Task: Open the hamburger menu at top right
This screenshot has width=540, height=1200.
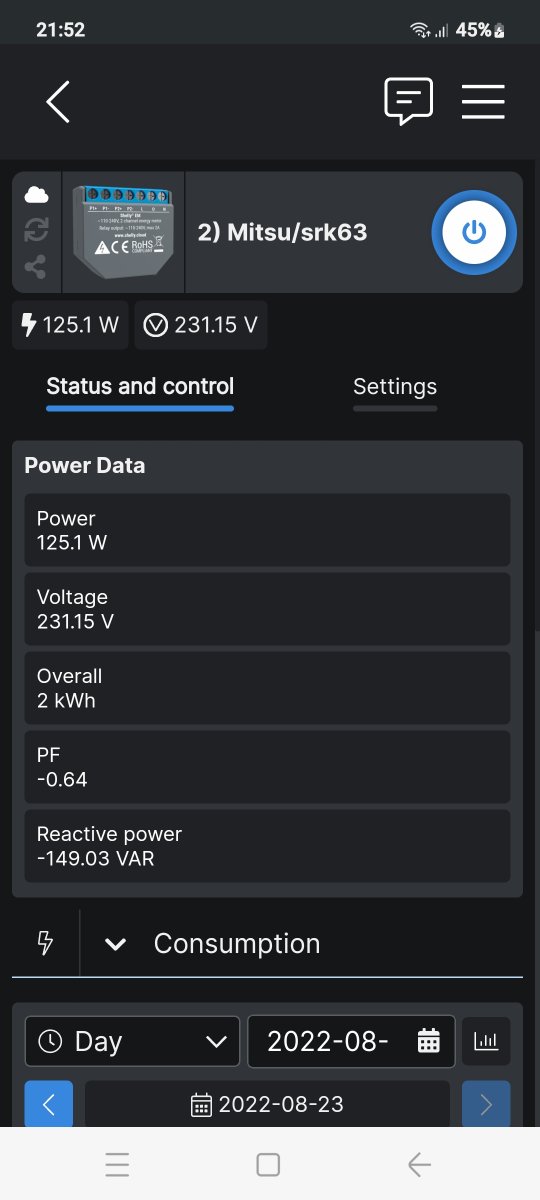Action: coord(483,102)
